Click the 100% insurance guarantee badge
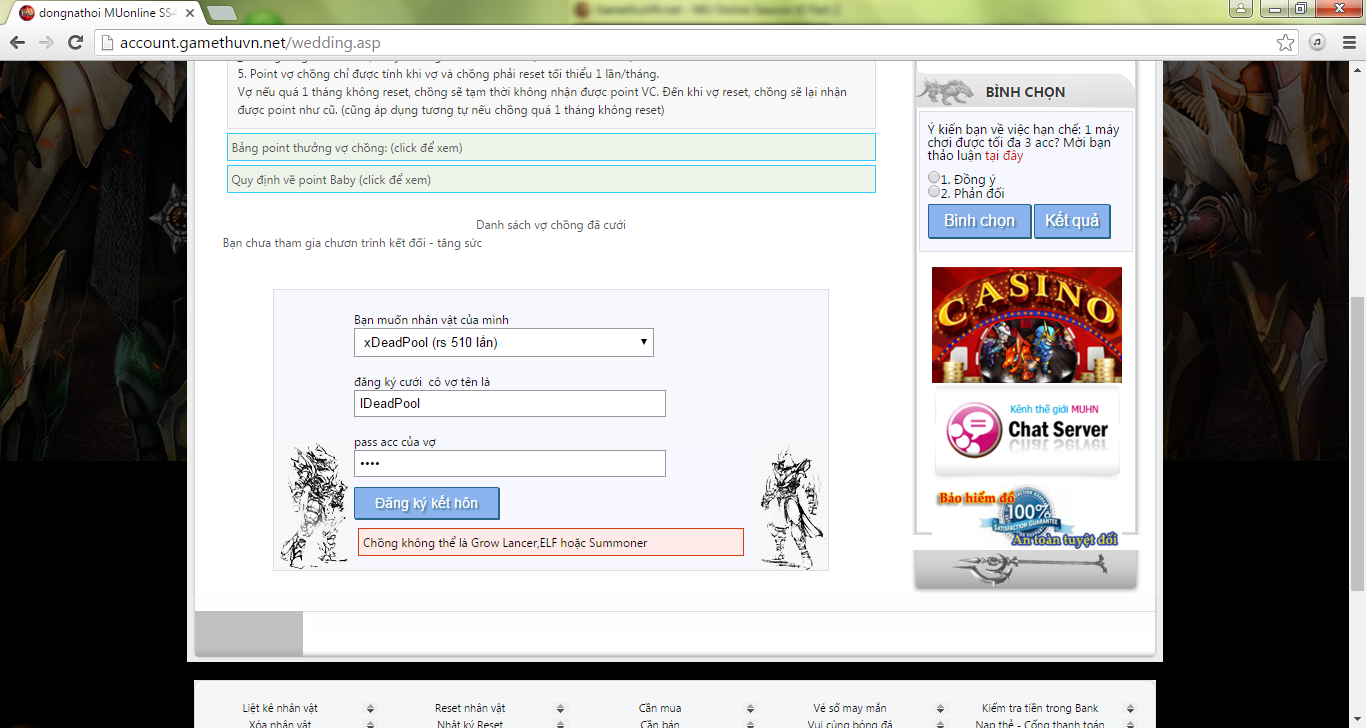 click(1026, 515)
